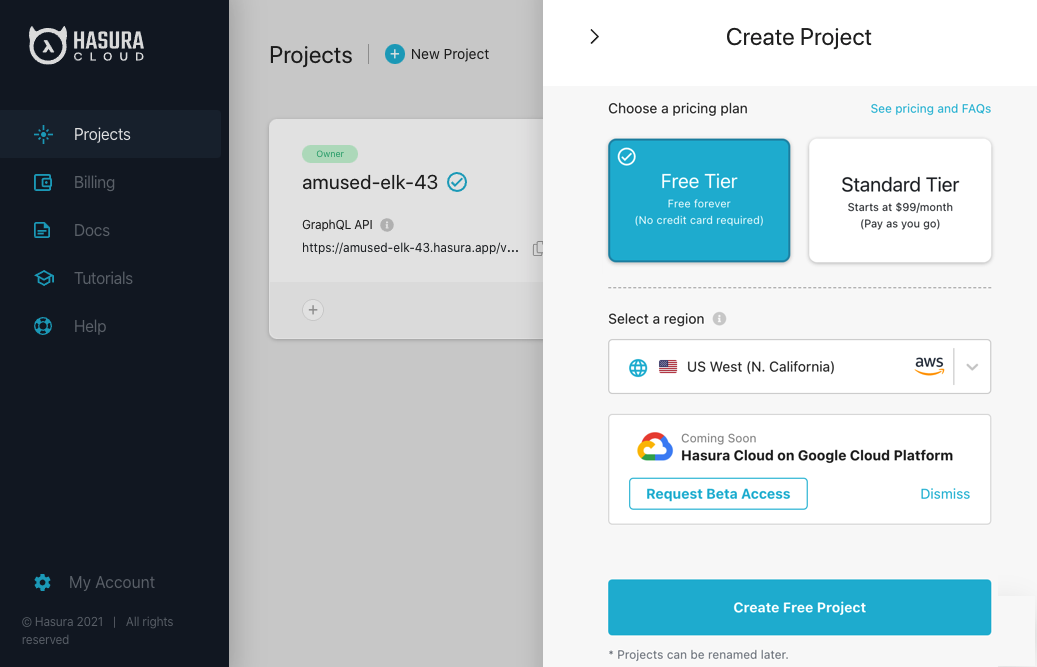
Task: Copy the amused-elk-43 project URL
Action: [537, 248]
